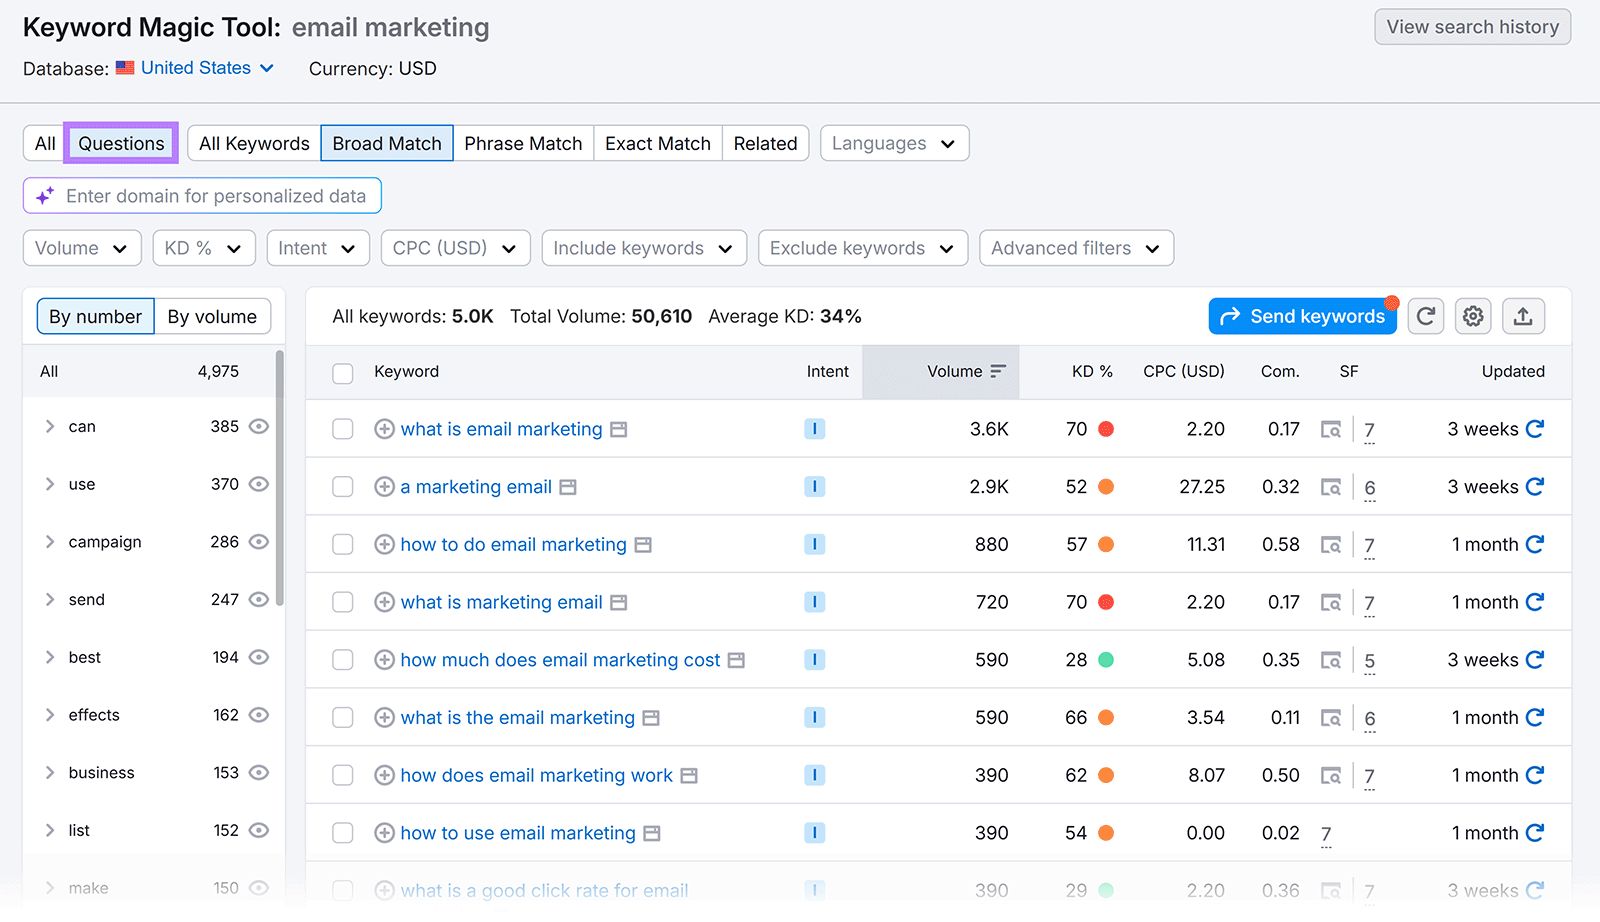Expand the 'campaign' keyword group
Viewport: 1600px width, 922px height.
(49, 542)
